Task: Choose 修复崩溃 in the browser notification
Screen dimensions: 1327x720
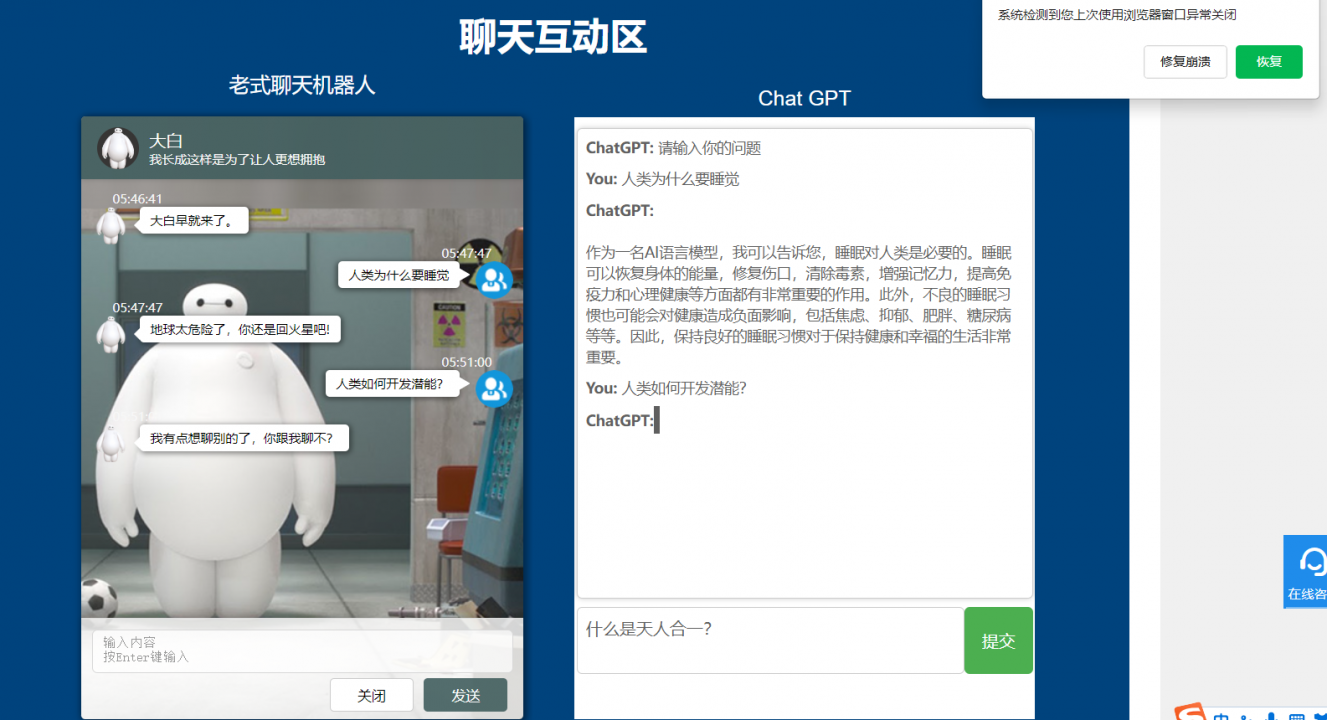Action: [1185, 62]
